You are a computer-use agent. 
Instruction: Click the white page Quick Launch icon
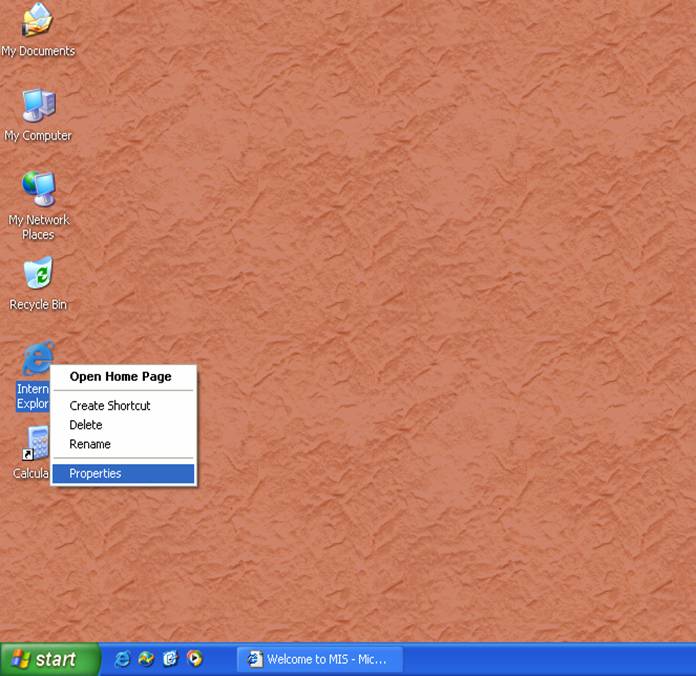(x=171, y=659)
